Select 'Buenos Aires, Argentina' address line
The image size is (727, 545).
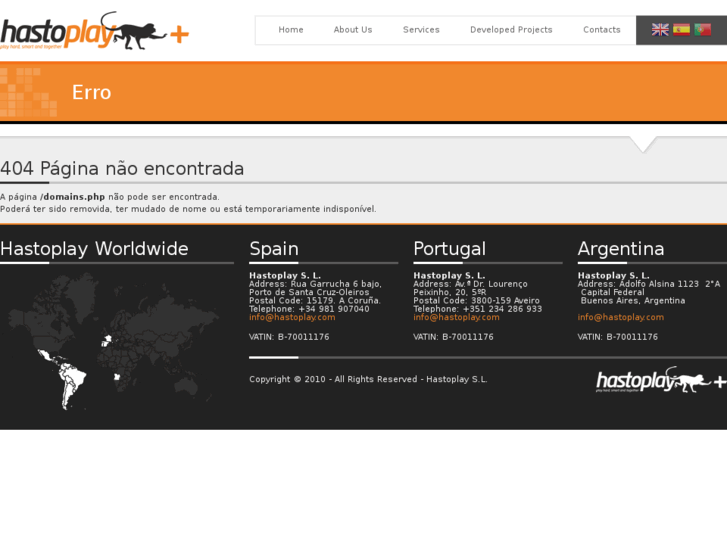[x=633, y=301]
